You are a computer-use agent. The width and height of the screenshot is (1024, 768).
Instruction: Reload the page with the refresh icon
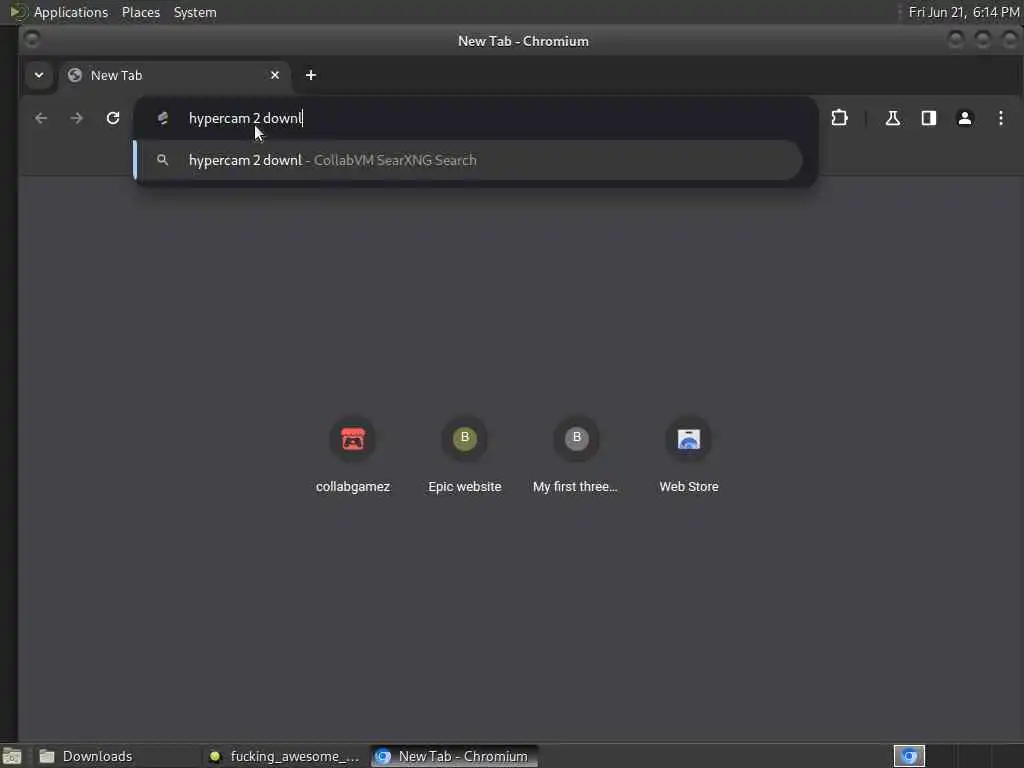click(113, 118)
